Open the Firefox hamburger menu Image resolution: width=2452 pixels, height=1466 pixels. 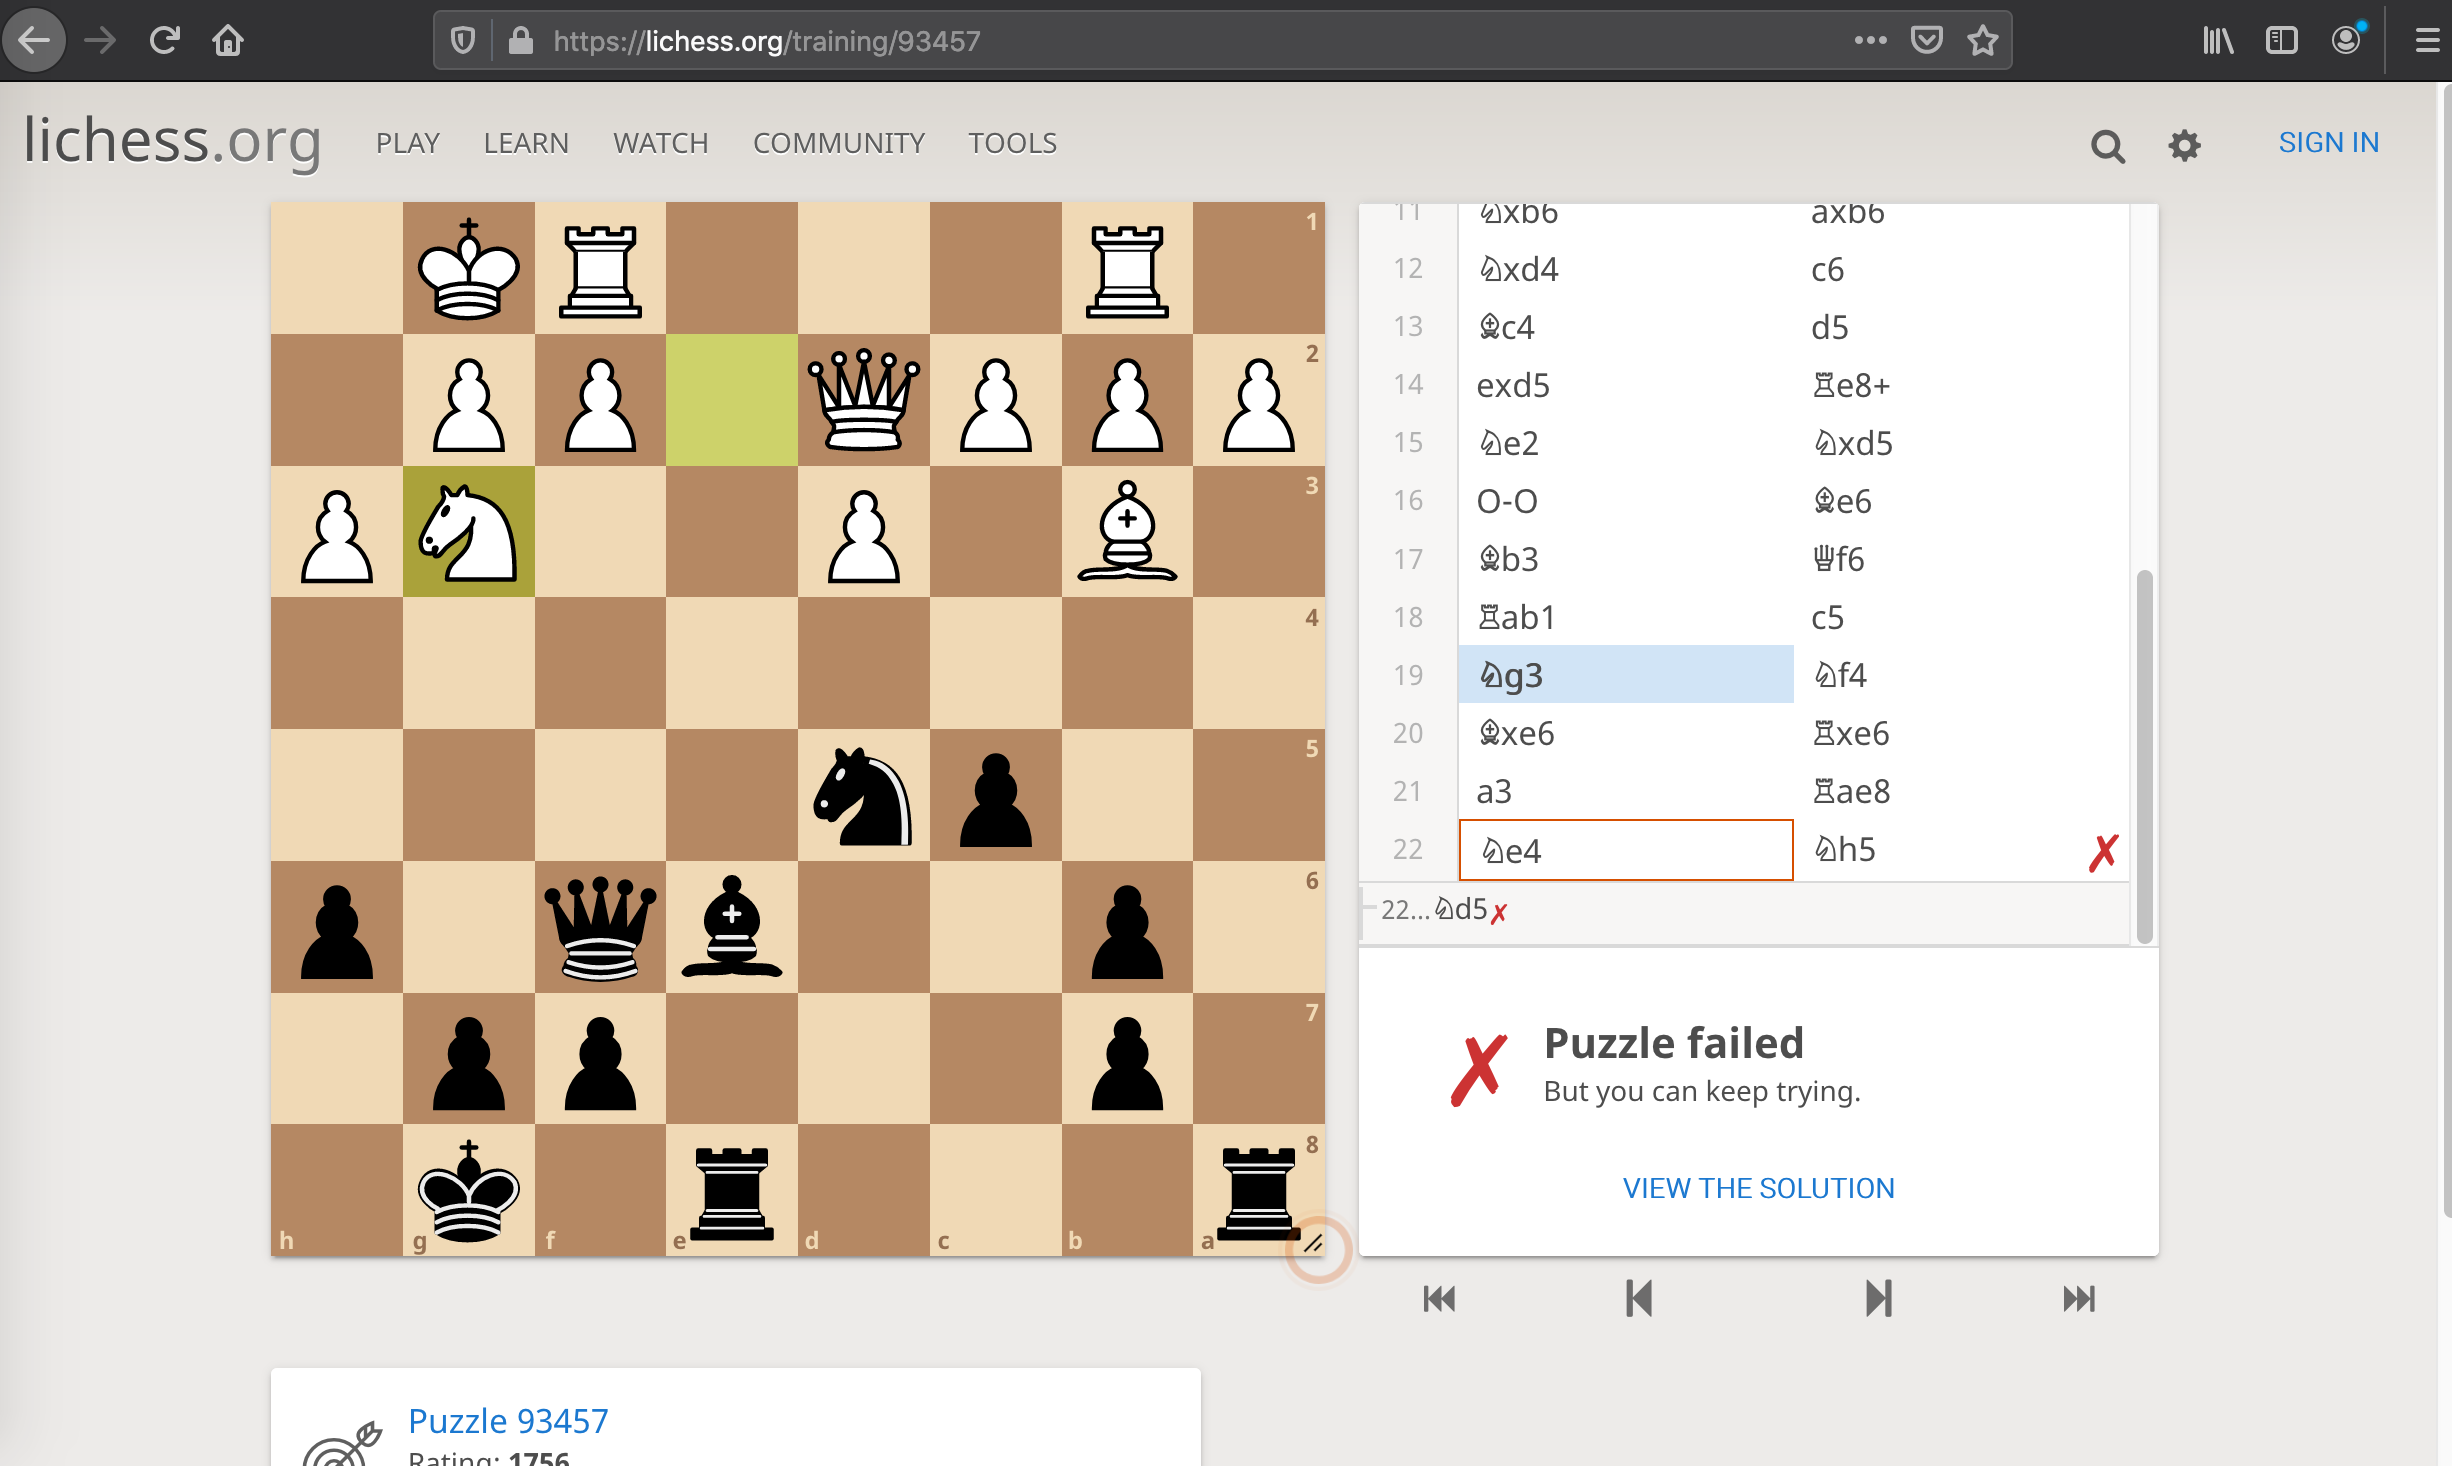pos(2426,40)
